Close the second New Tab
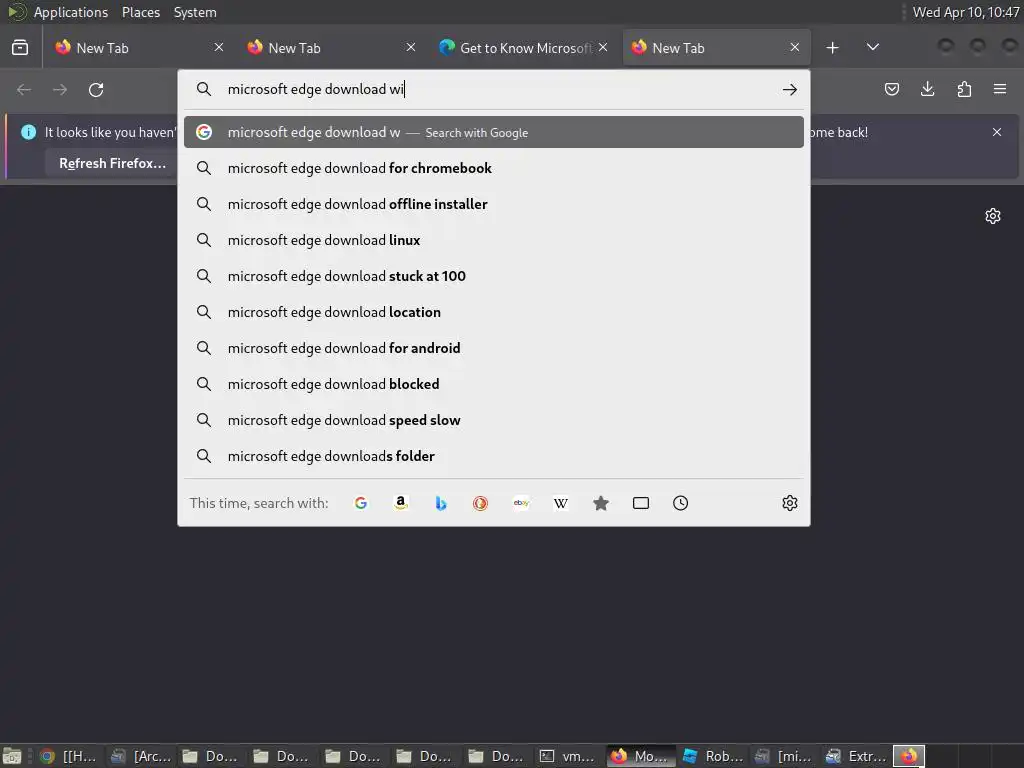This screenshot has height=768, width=1024. click(x=411, y=47)
